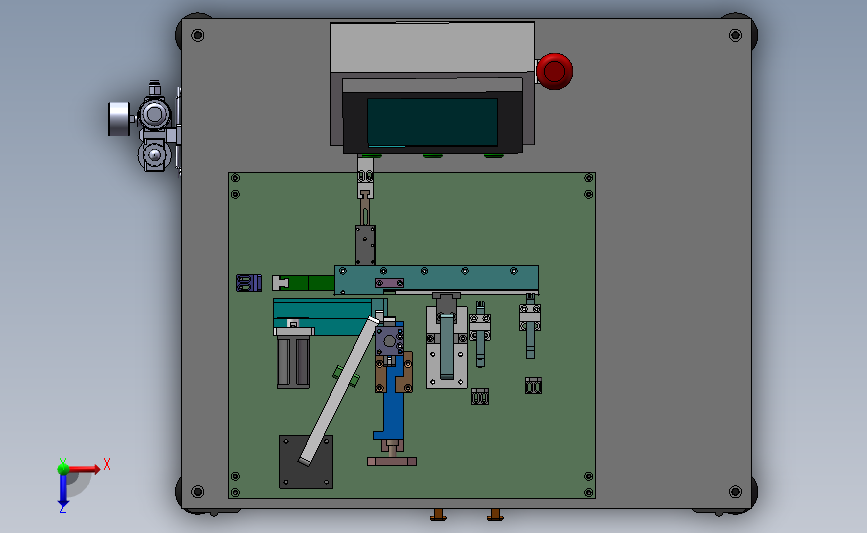867x533 pixels.
Task: Select the light gray control box top cover
Action: tap(432, 48)
